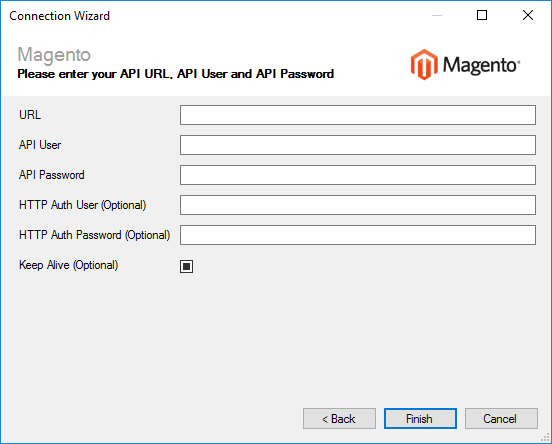Click the HTTP Auth Password (Optional) label
The width and height of the screenshot is (552, 444).
pos(94,235)
